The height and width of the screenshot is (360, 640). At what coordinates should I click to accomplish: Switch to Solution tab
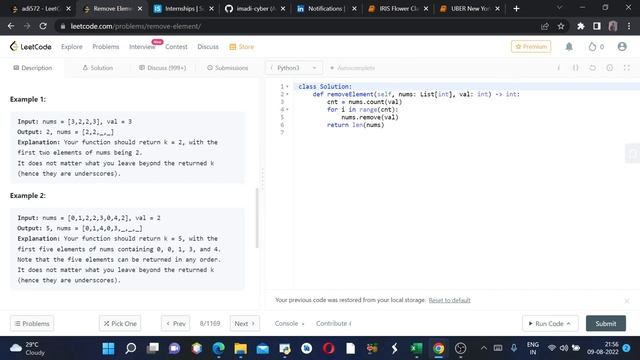pyautogui.click(x=98, y=68)
